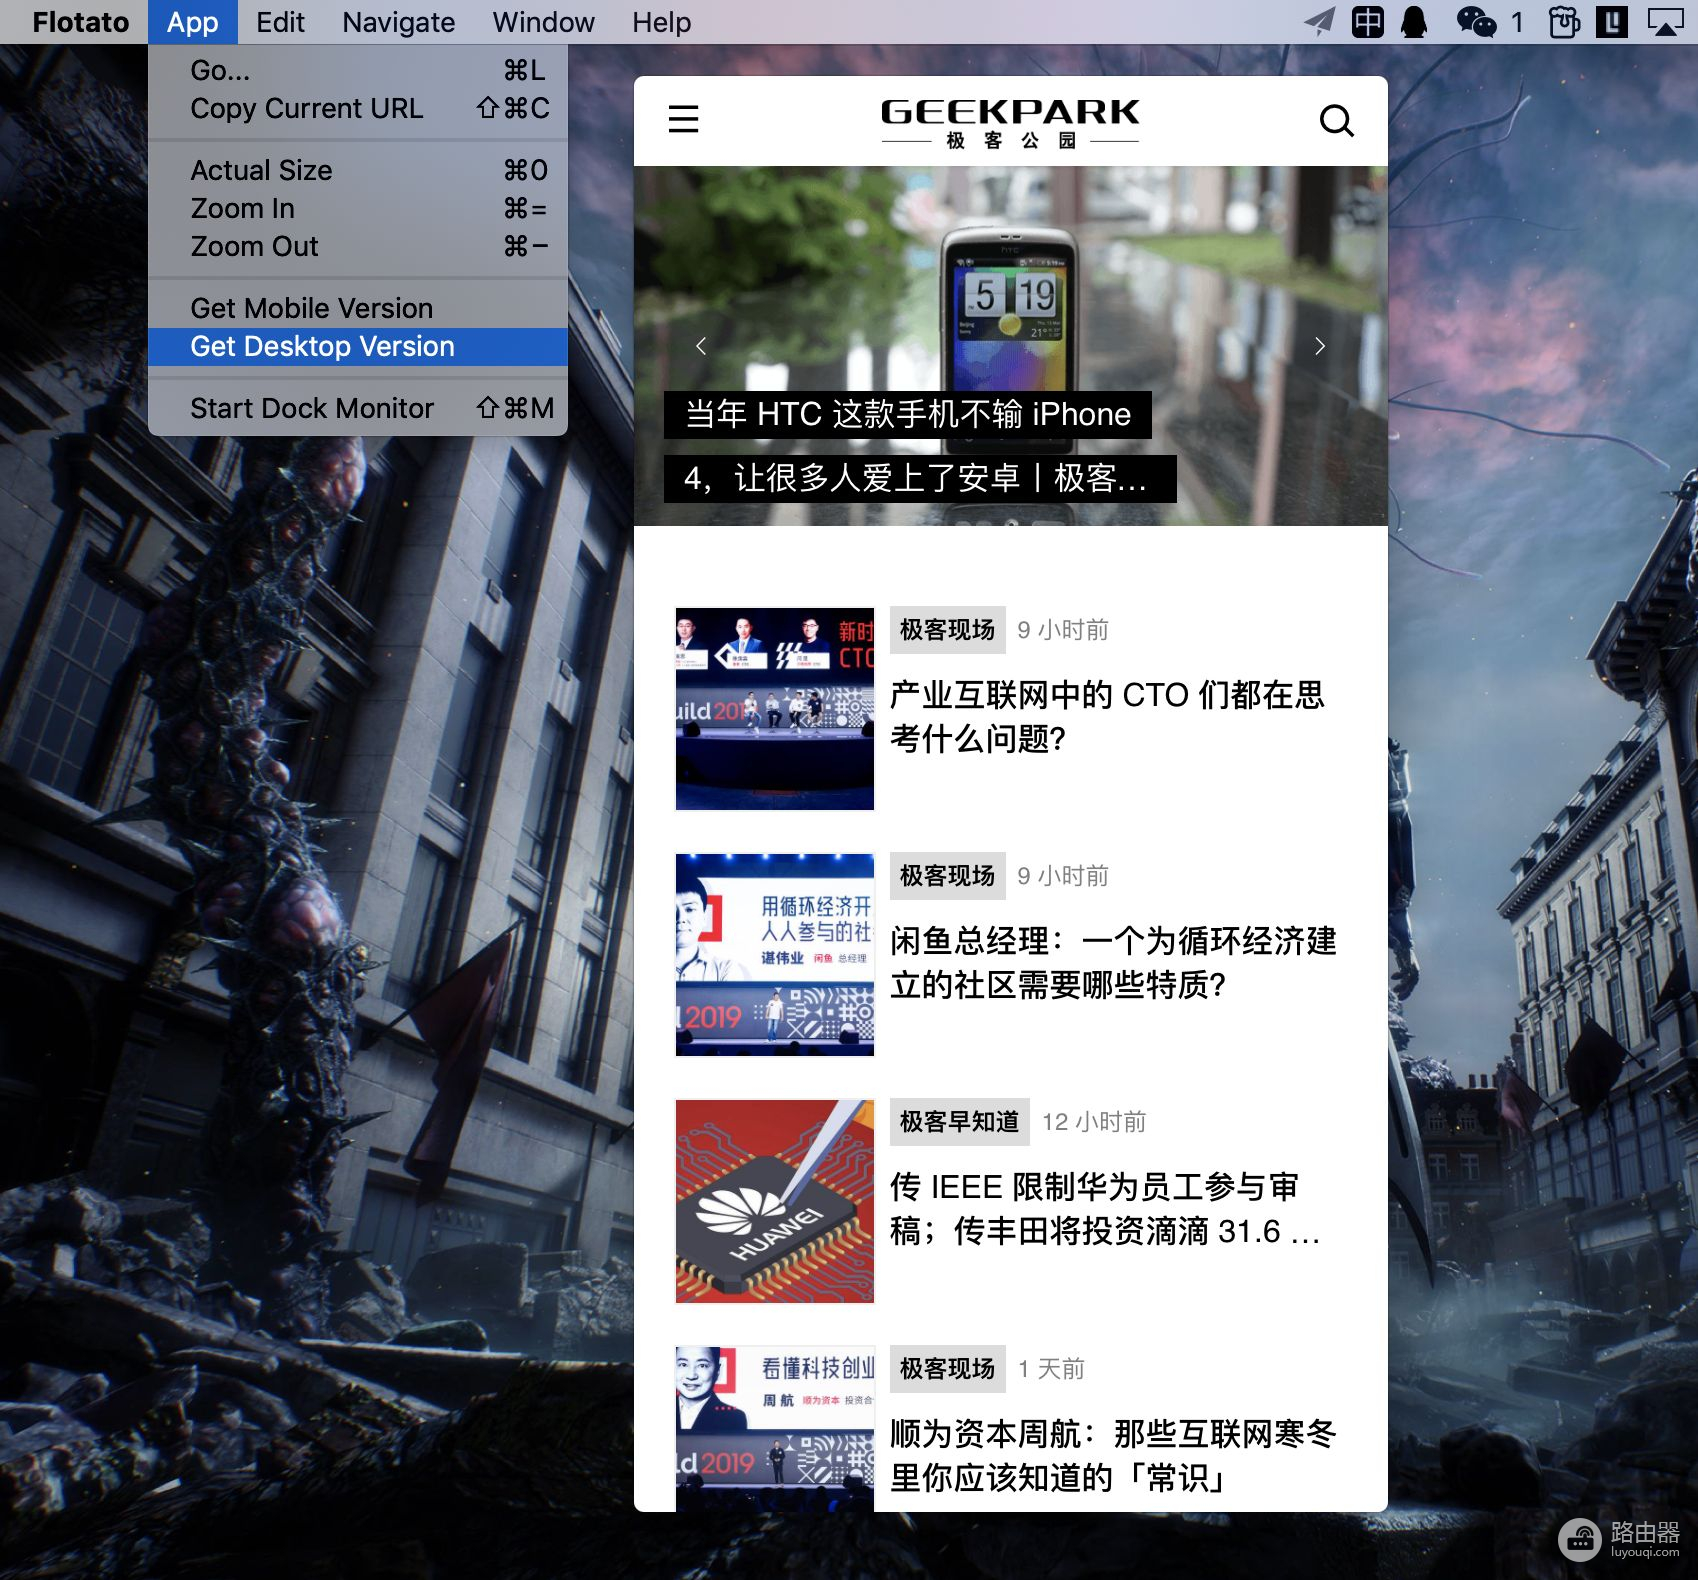Show next carousel slide arrow

pos(1319,346)
